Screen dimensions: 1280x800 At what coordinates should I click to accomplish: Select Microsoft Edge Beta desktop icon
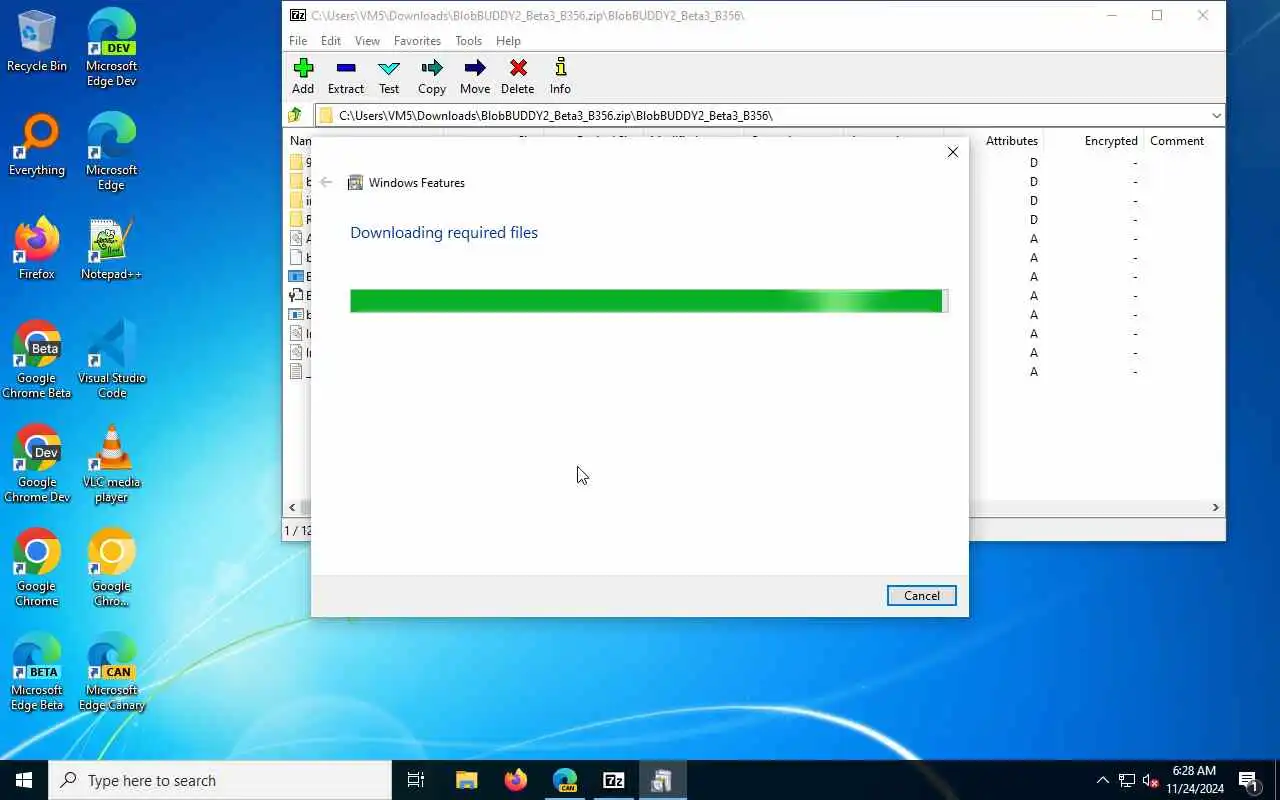pos(37,672)
